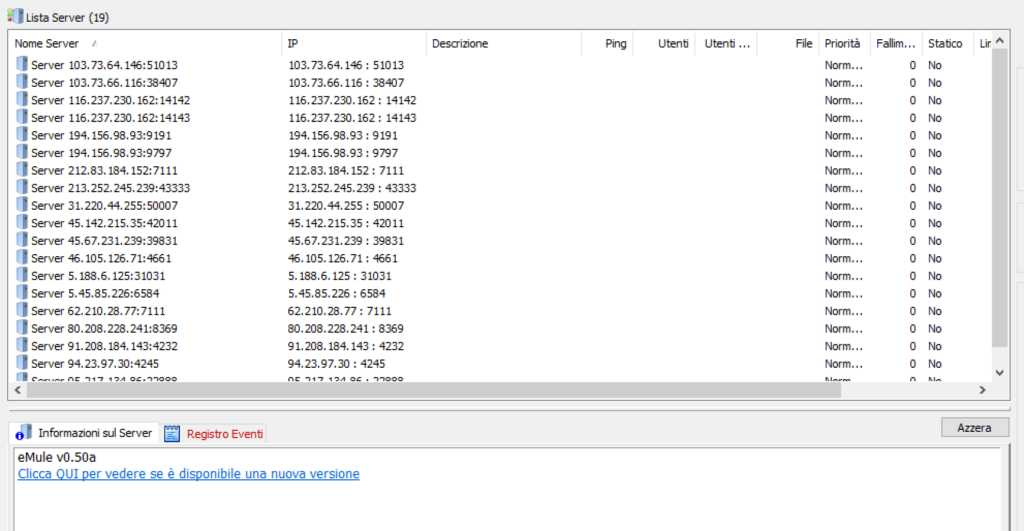Click the Informazioni sul Server tab icon

click(x=24, y=432)
